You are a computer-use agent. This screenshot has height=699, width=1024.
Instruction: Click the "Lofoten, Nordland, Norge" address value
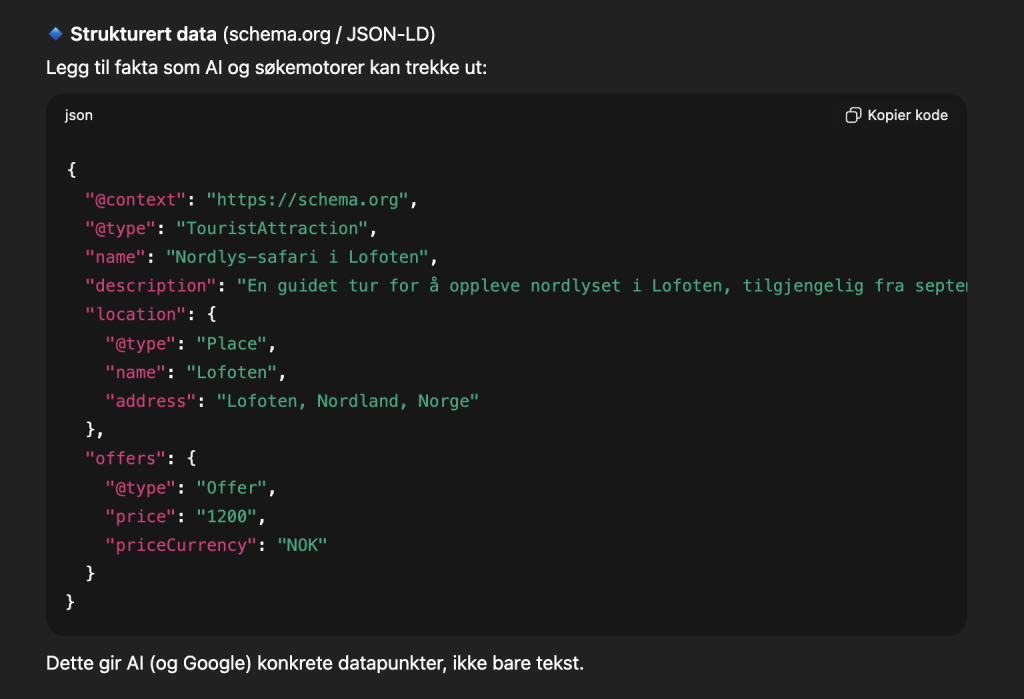pos(339,401)
